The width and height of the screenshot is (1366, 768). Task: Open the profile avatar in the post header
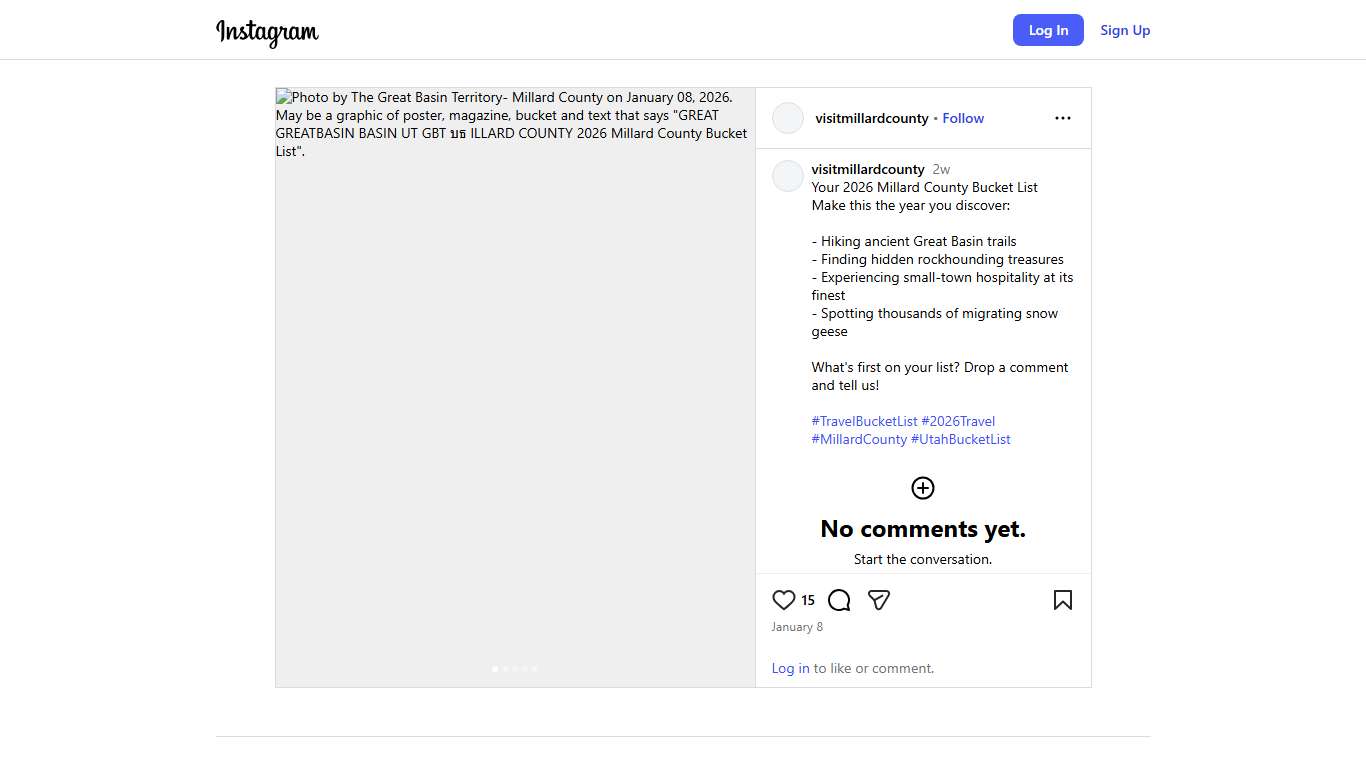(788, 118)
